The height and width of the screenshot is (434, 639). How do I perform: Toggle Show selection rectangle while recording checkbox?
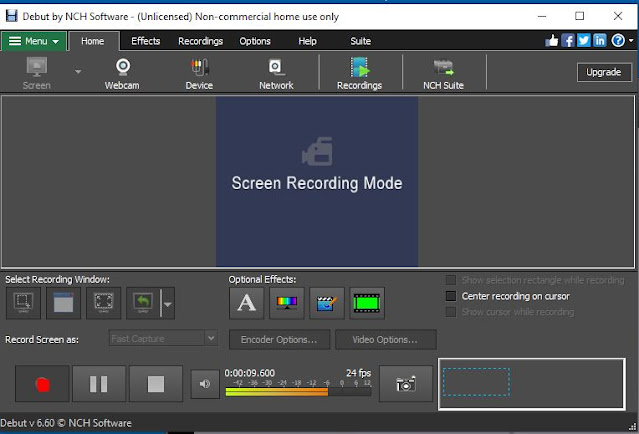(451, 280)
